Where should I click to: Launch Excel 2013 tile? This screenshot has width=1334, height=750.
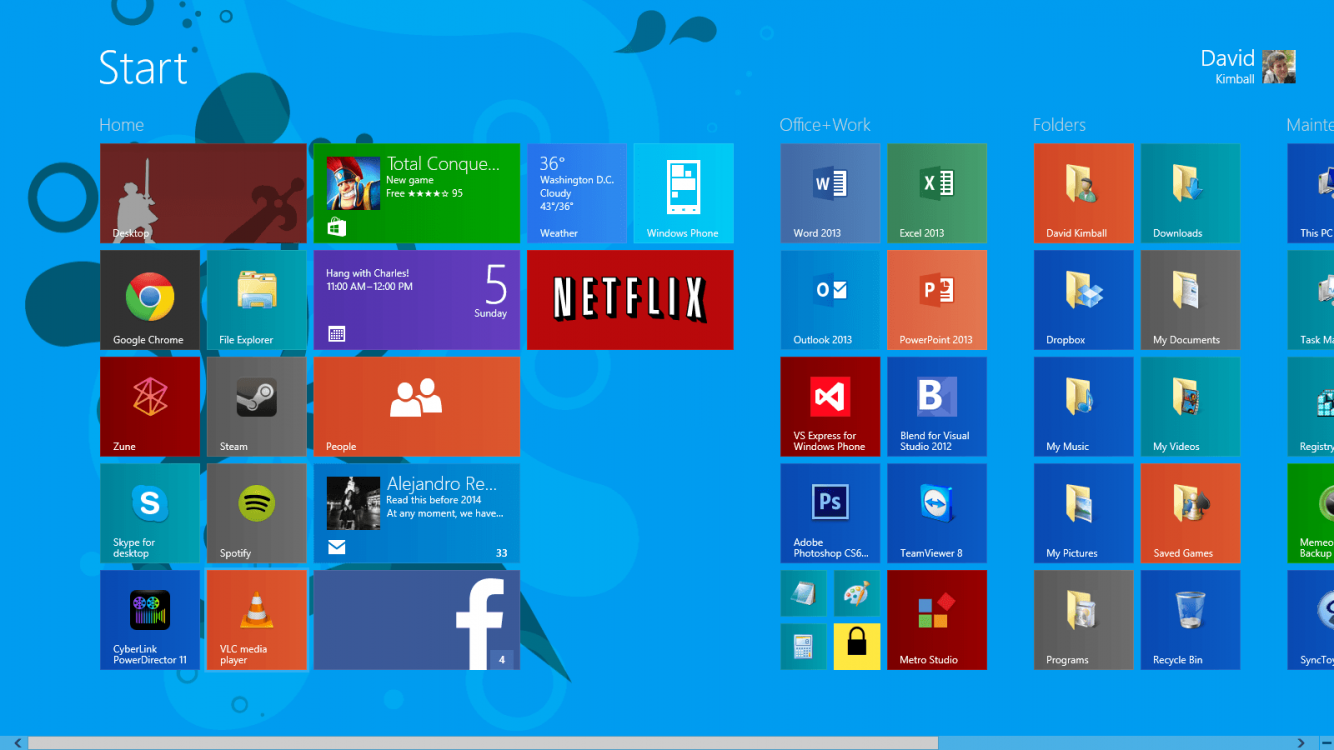click(x=937, y=193)
